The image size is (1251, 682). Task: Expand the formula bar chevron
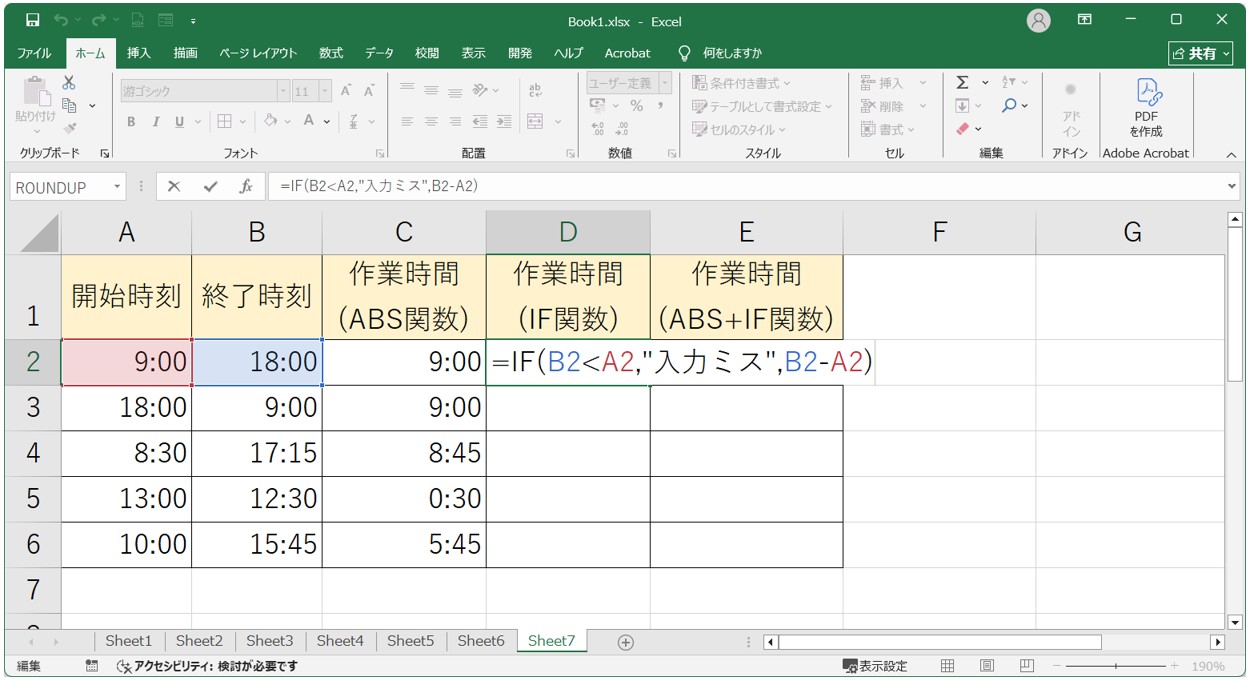tap(1232, 187)
